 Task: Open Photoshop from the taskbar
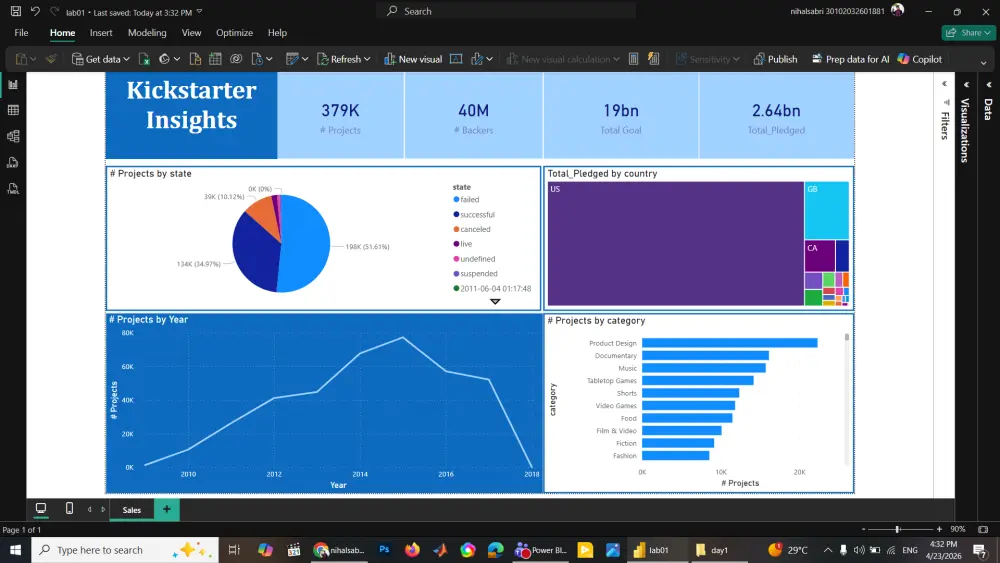[x=384, y=550]
